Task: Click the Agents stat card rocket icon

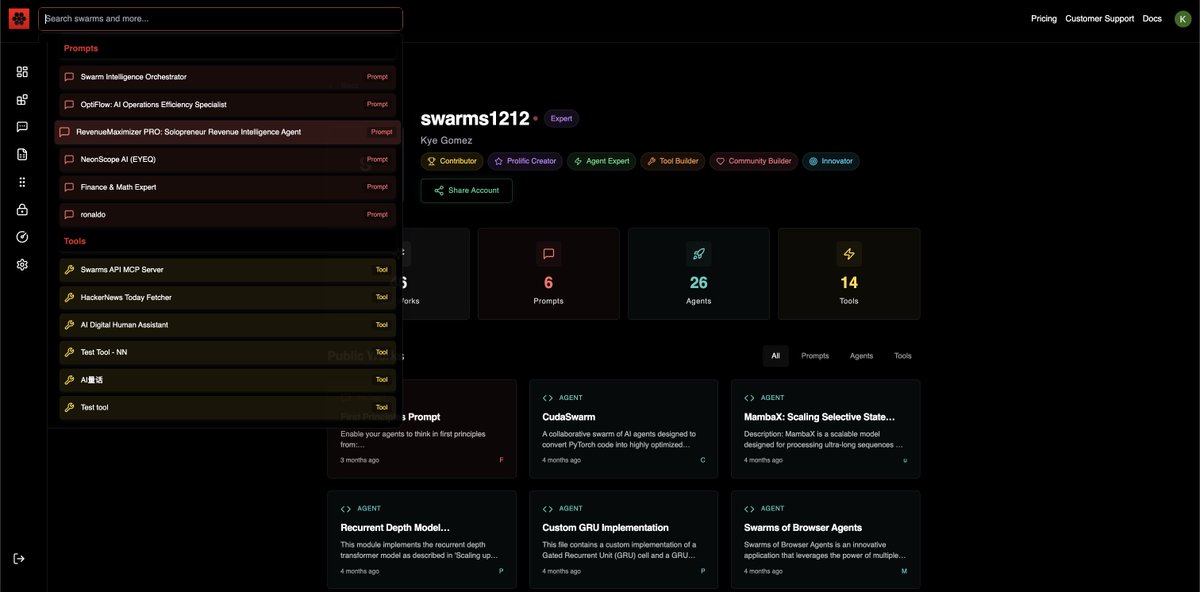Action: (698, 253)
